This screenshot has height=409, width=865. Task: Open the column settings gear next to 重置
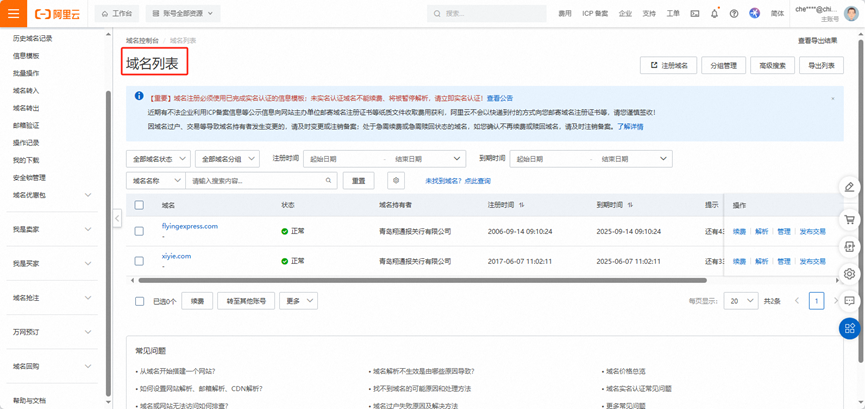click(396, 180)
